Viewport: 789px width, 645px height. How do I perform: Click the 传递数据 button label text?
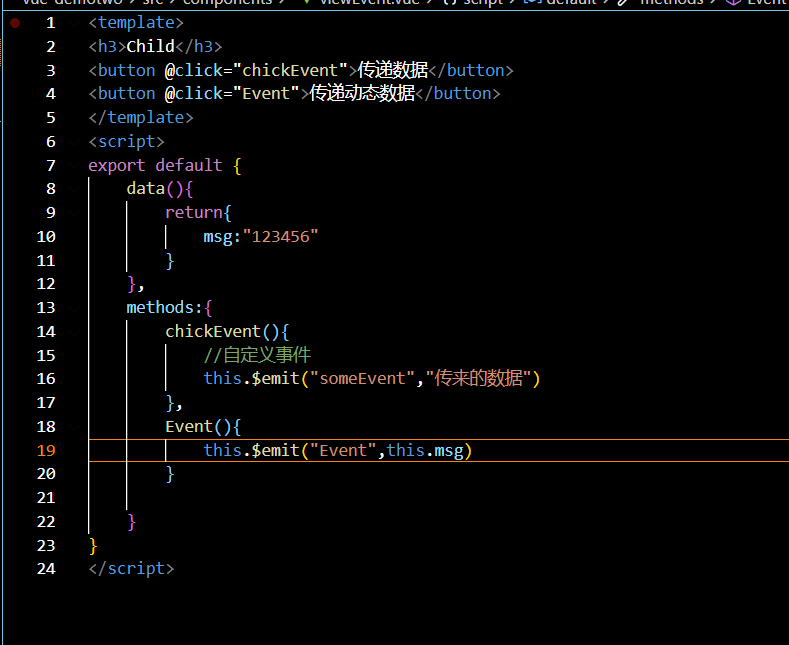(392, 70)
